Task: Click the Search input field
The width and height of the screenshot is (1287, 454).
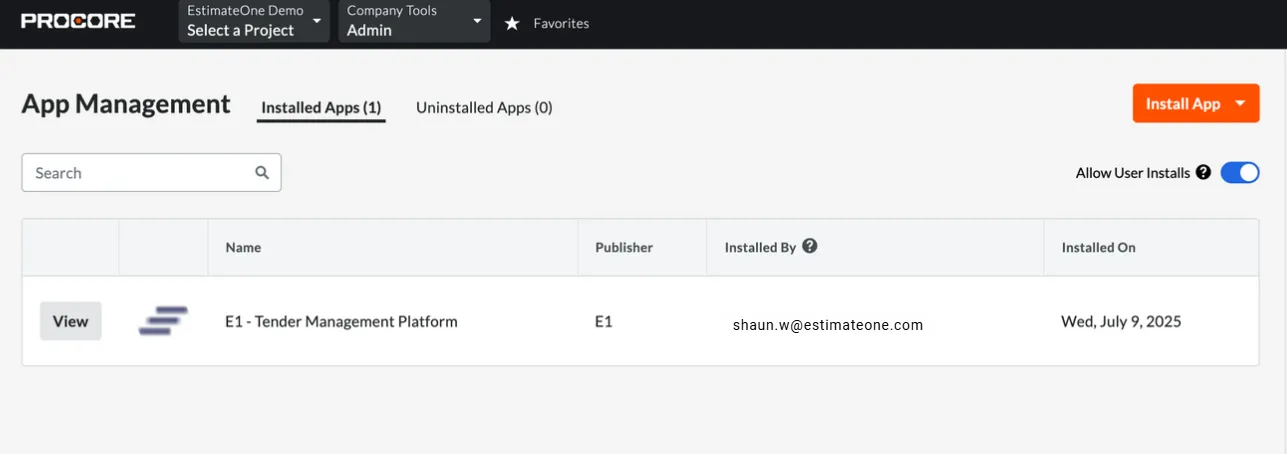Action: [x=151, y=172]
